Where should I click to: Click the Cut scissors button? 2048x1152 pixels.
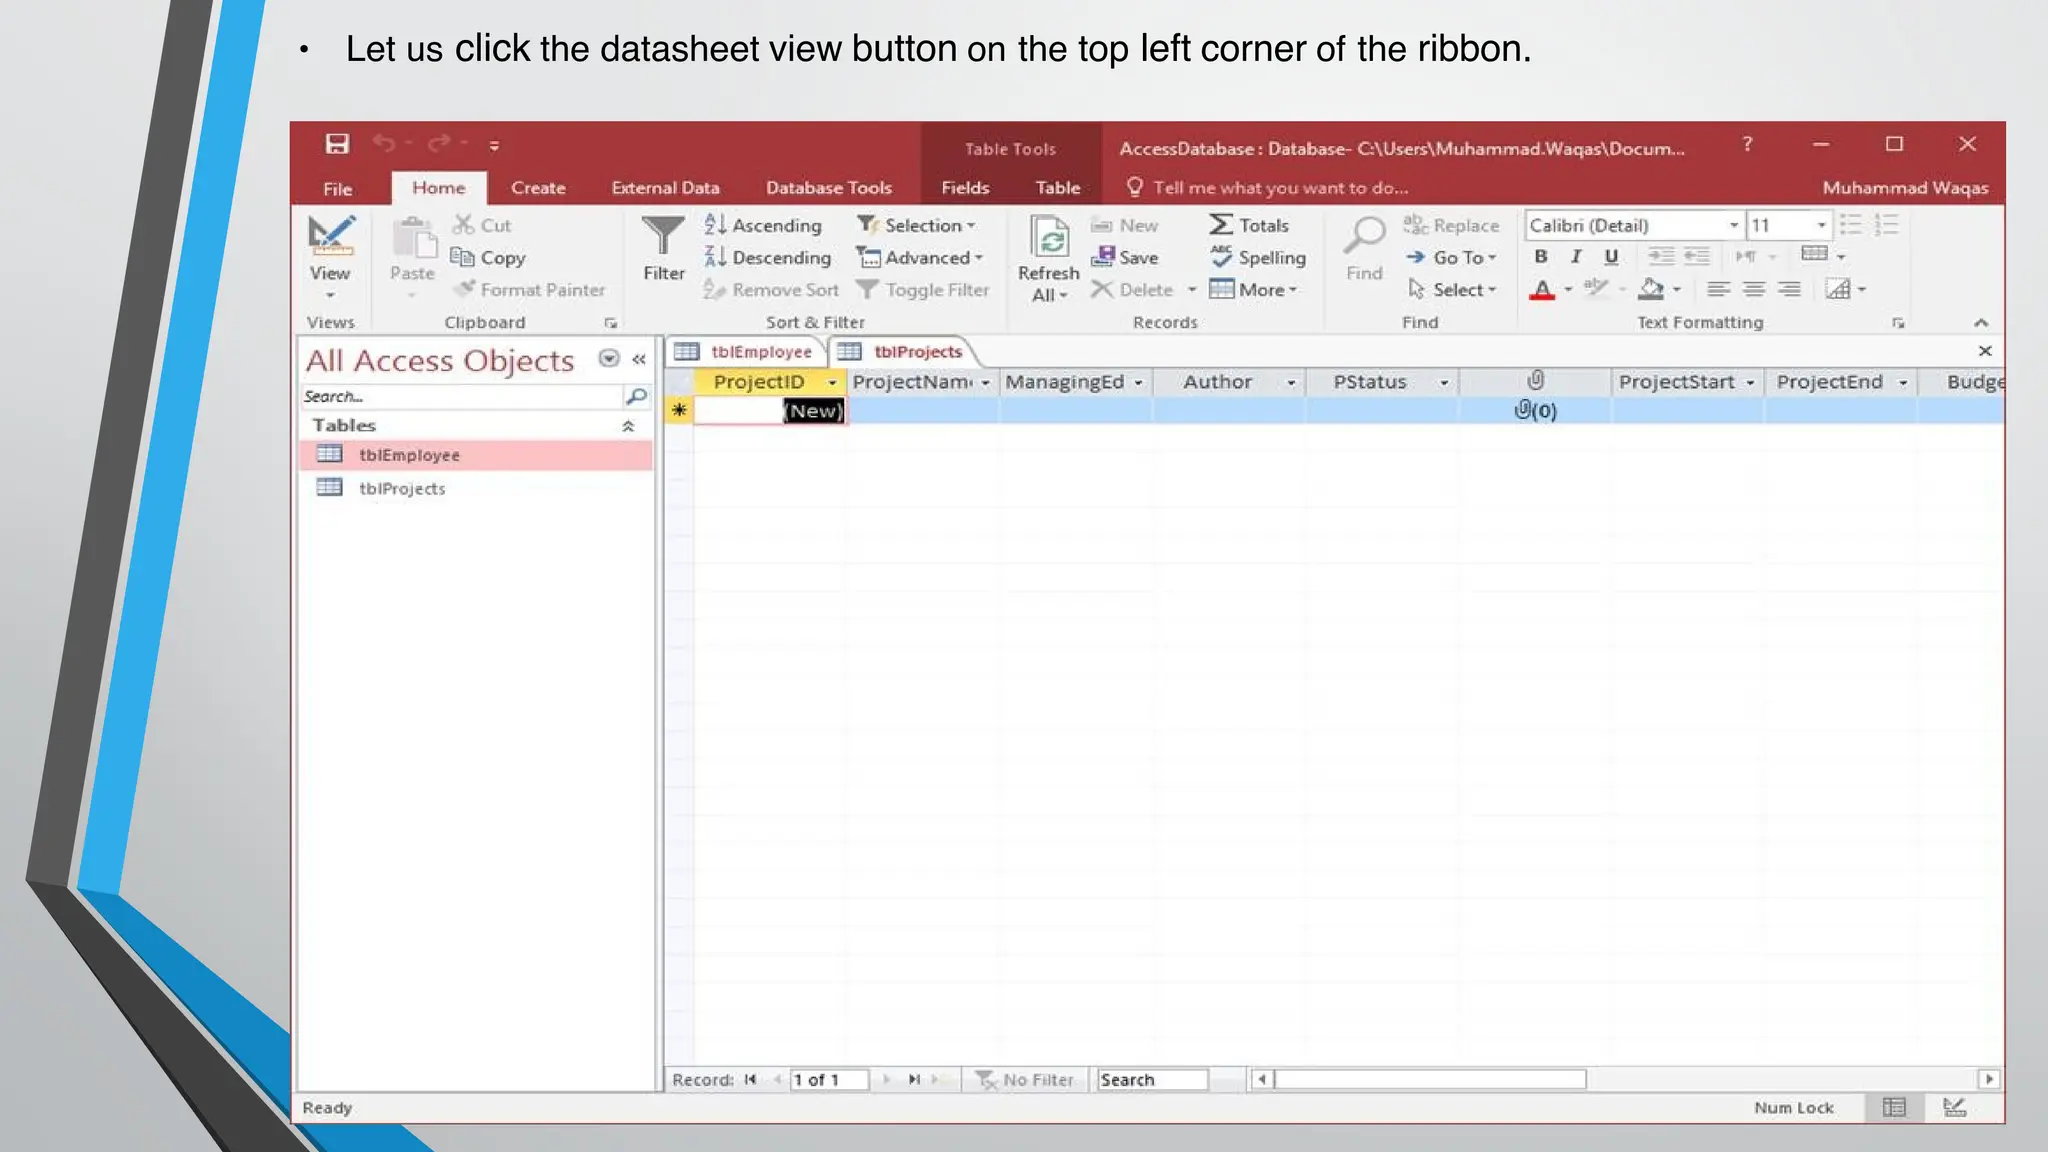coord(481,225)
